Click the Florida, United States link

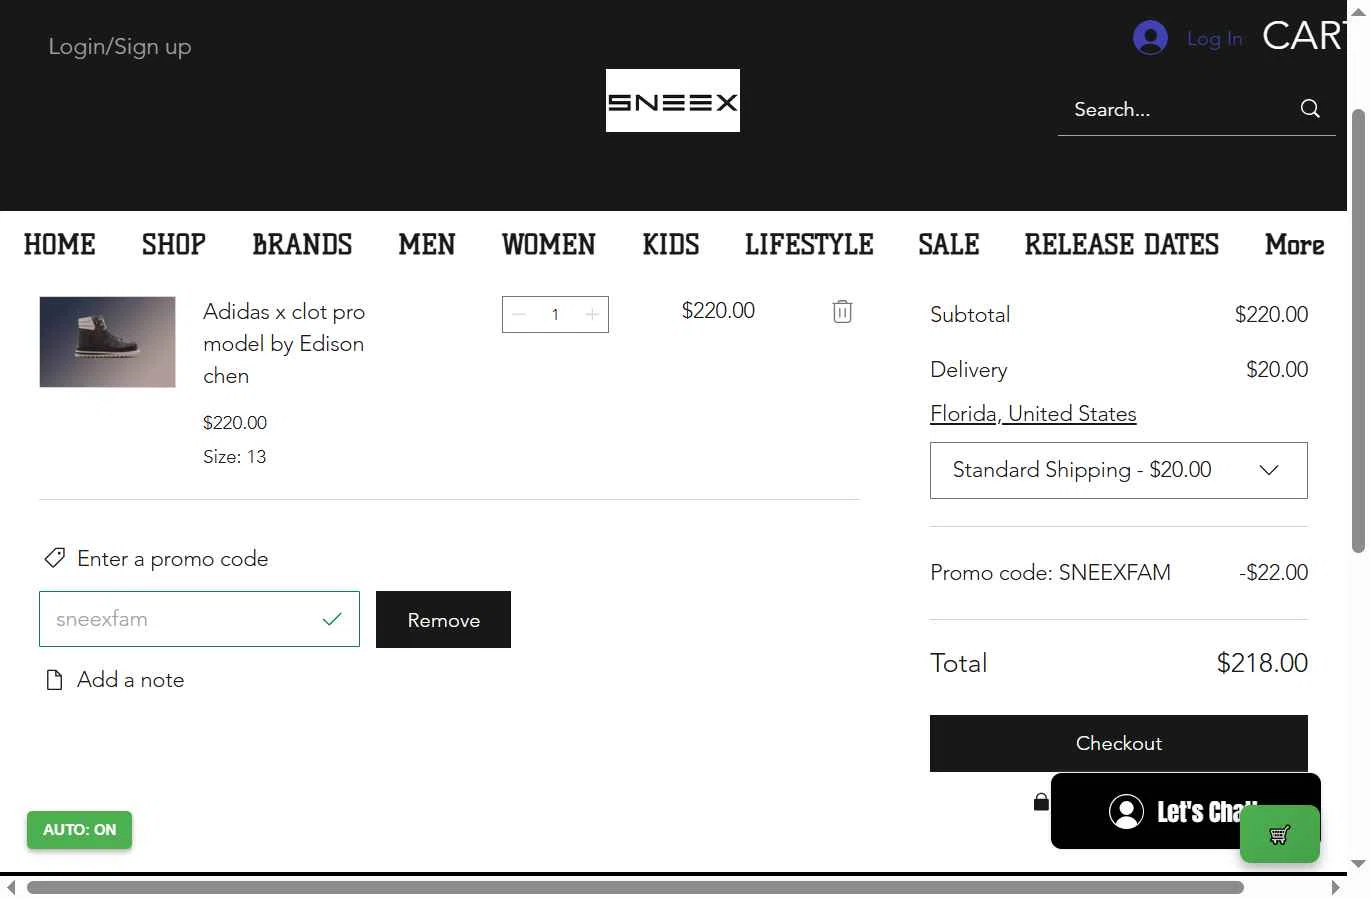(1033, 414)
